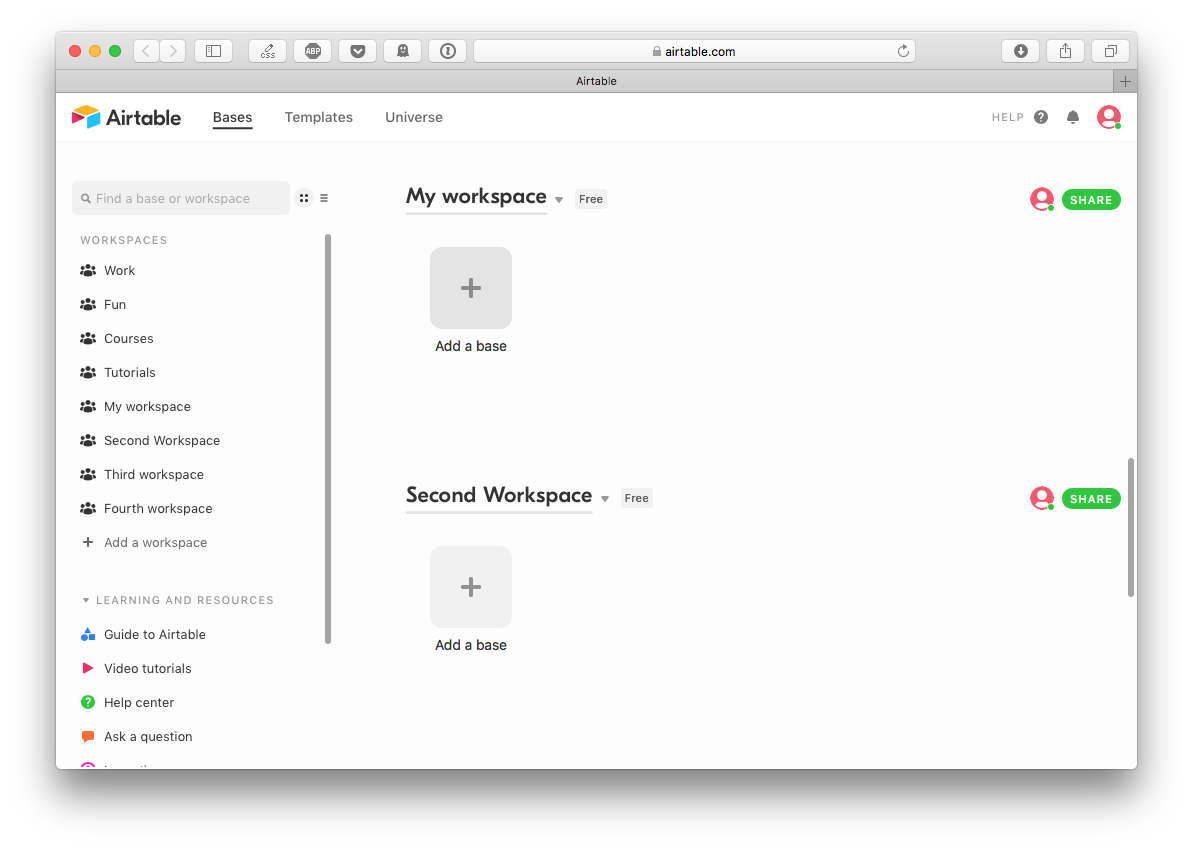
Task: Switch to the Universe tab
Action: tap(413, 117)
